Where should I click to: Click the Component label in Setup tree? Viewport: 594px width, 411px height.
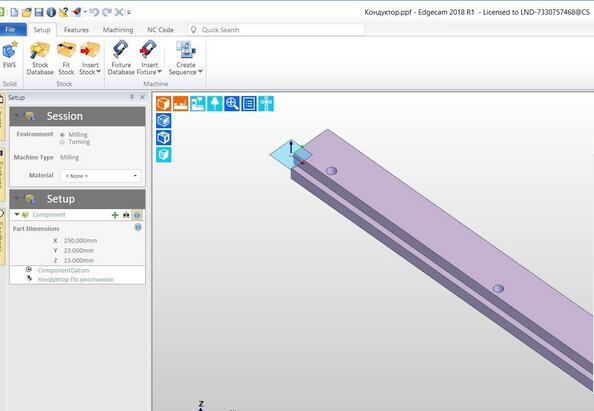pos(49,214)
